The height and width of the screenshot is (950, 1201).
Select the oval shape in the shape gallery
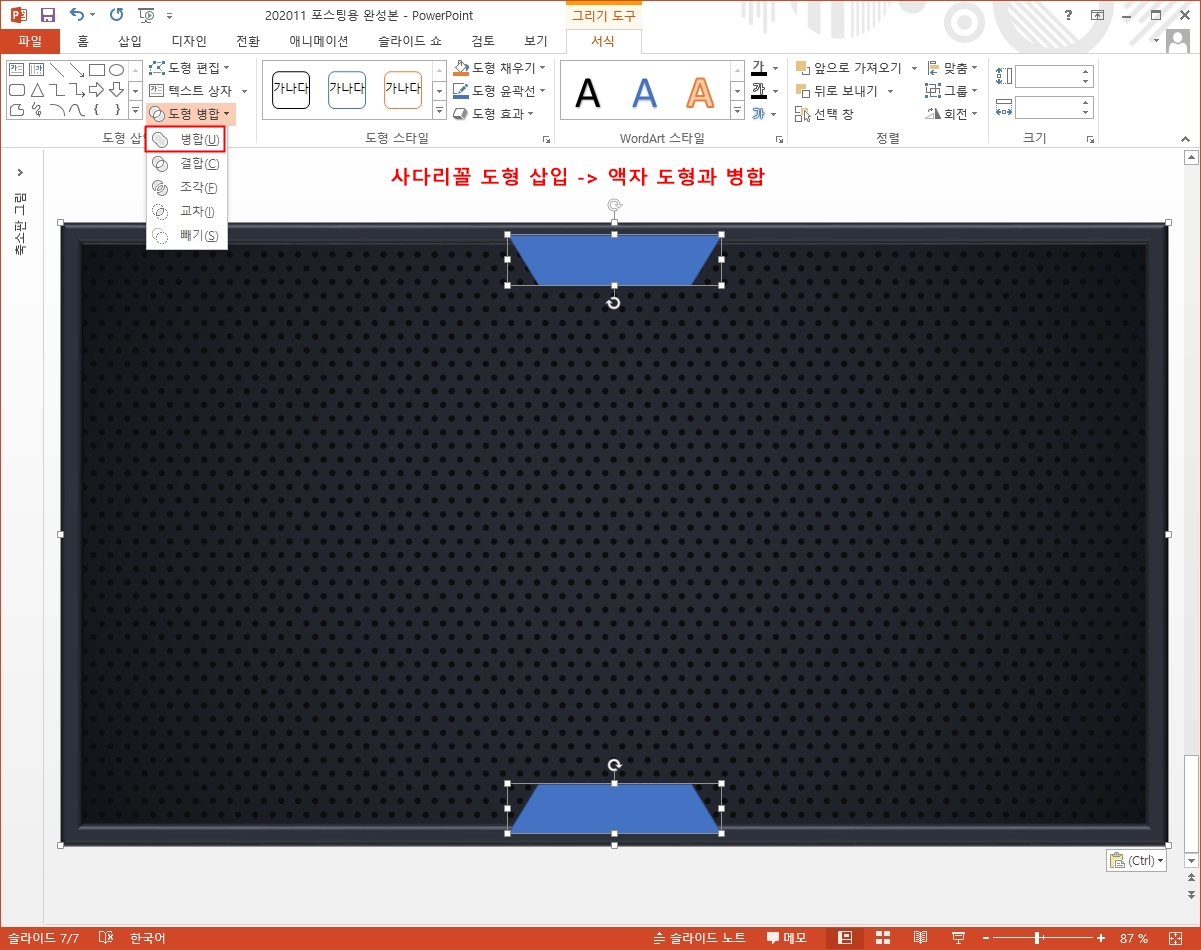(x=116, y=70)
